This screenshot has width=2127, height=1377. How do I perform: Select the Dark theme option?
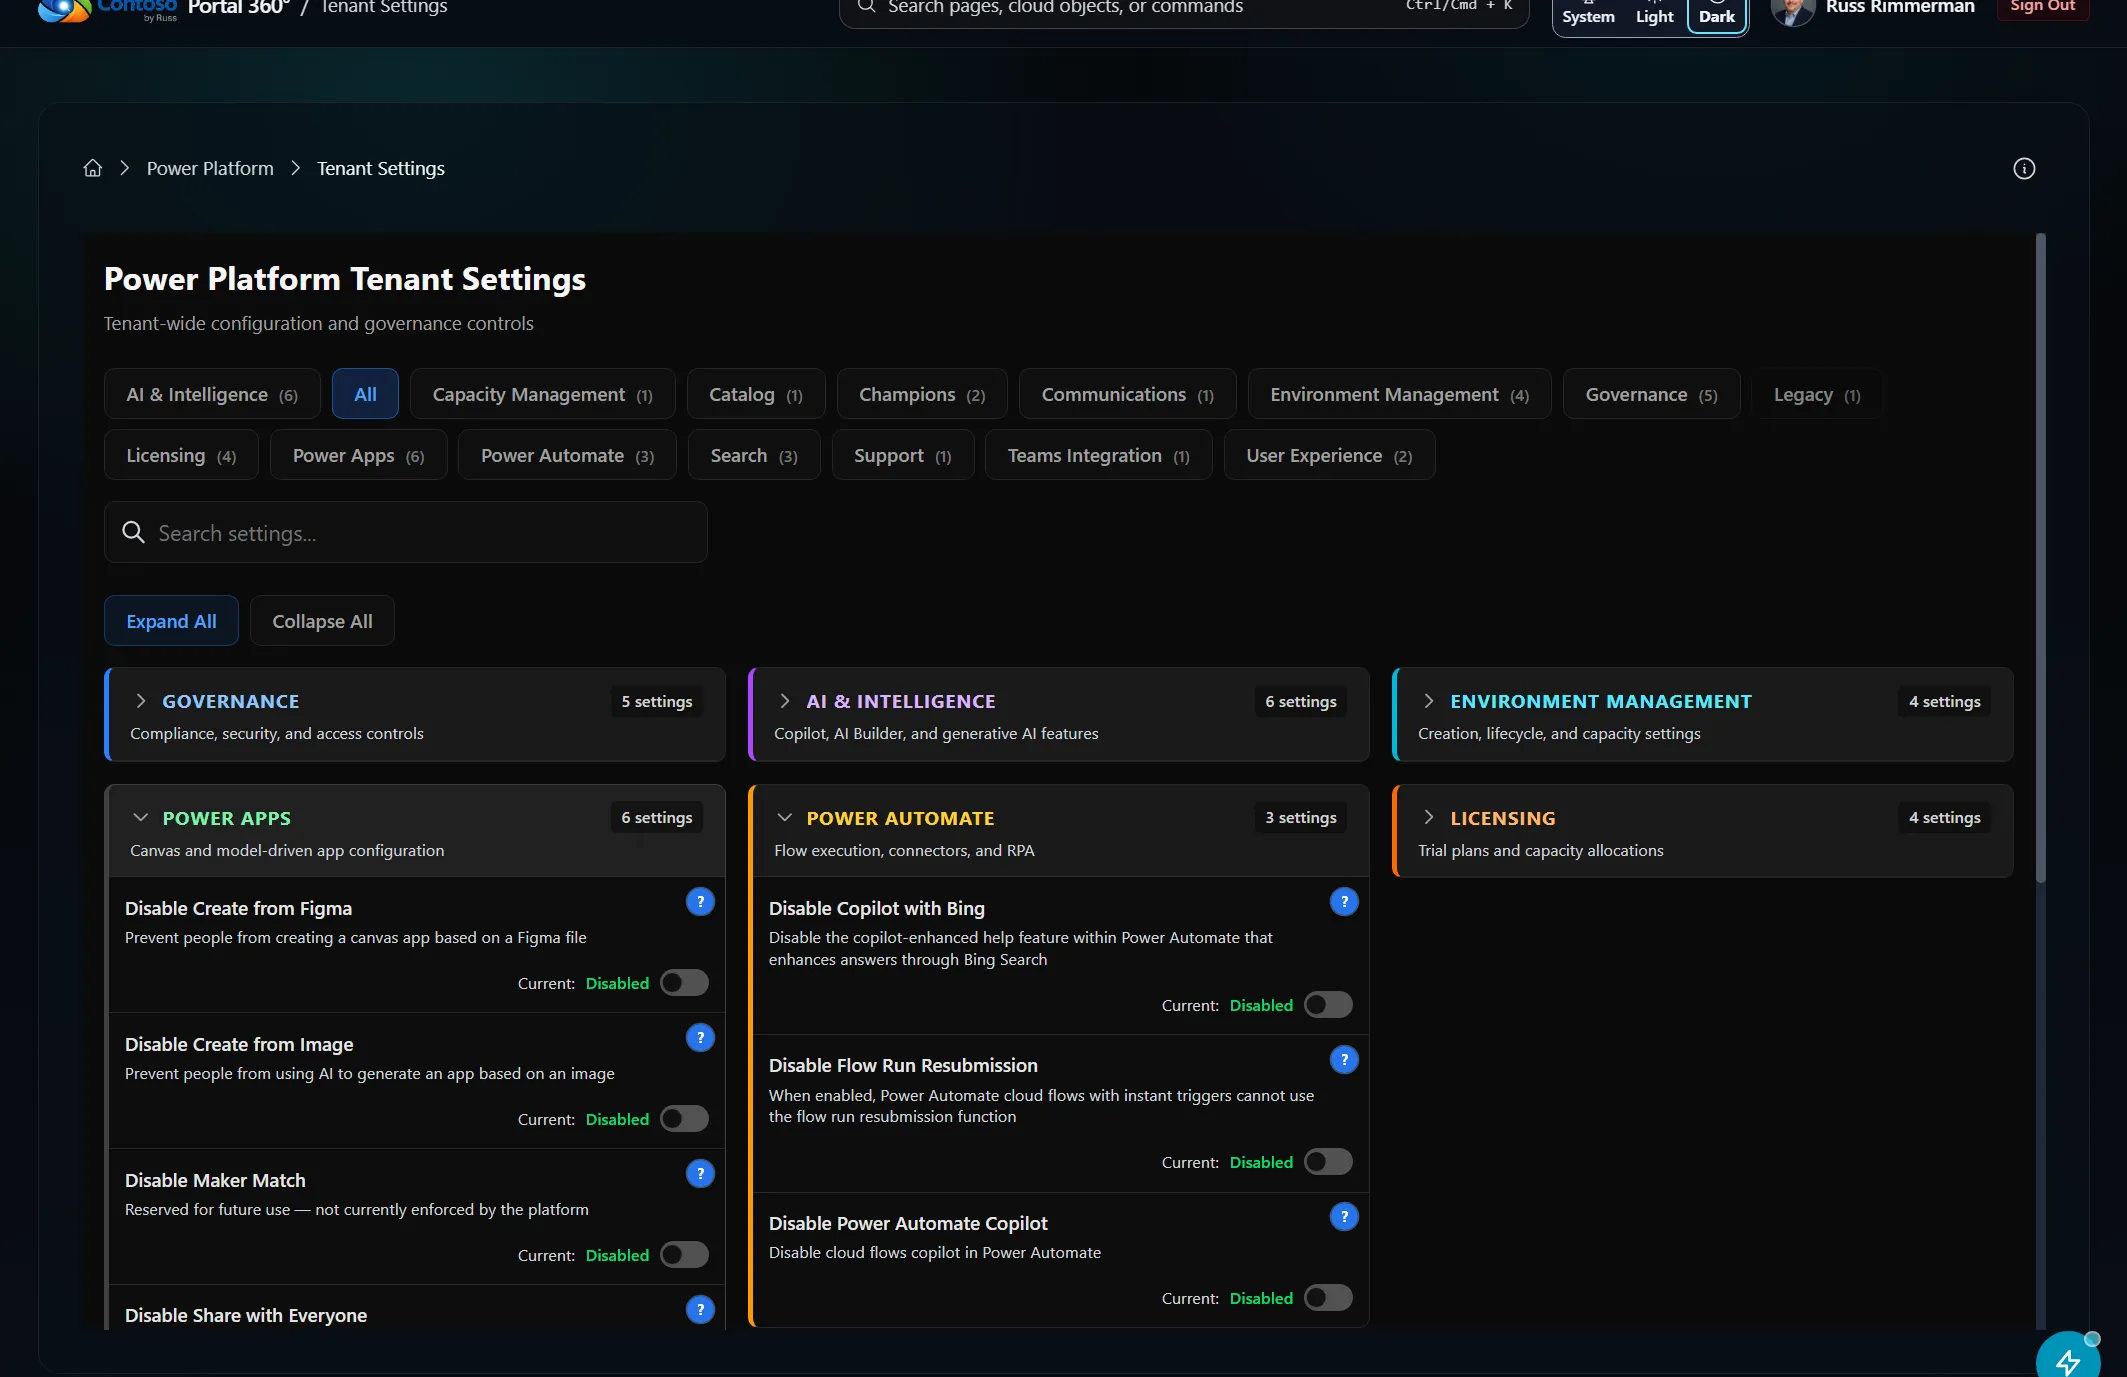(x=1717, y=14)
